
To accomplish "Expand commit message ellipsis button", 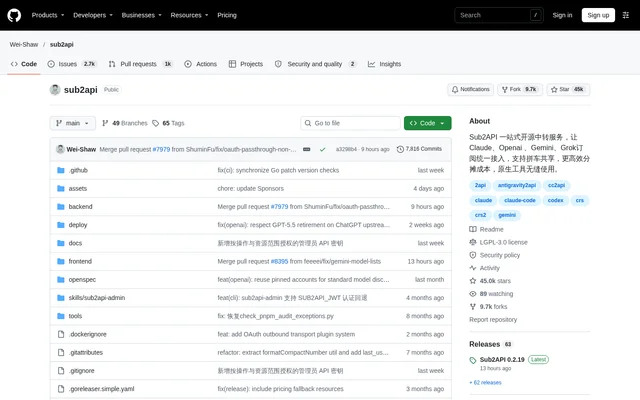I will click(307, 149).
